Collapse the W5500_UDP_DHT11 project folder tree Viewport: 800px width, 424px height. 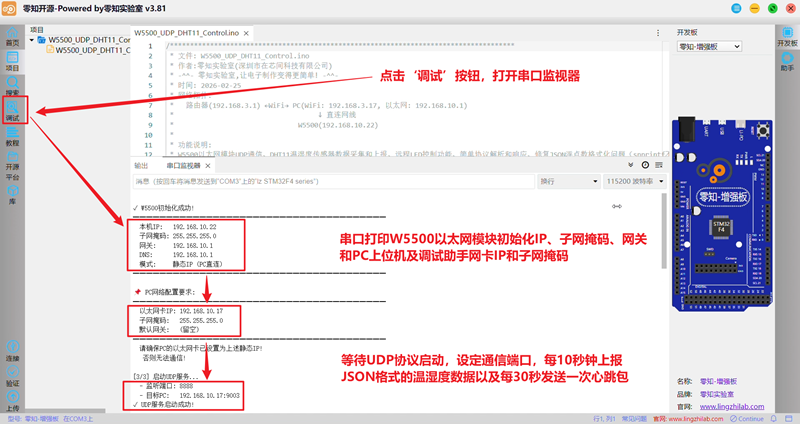pyautogui.click(x=32, y=40)
